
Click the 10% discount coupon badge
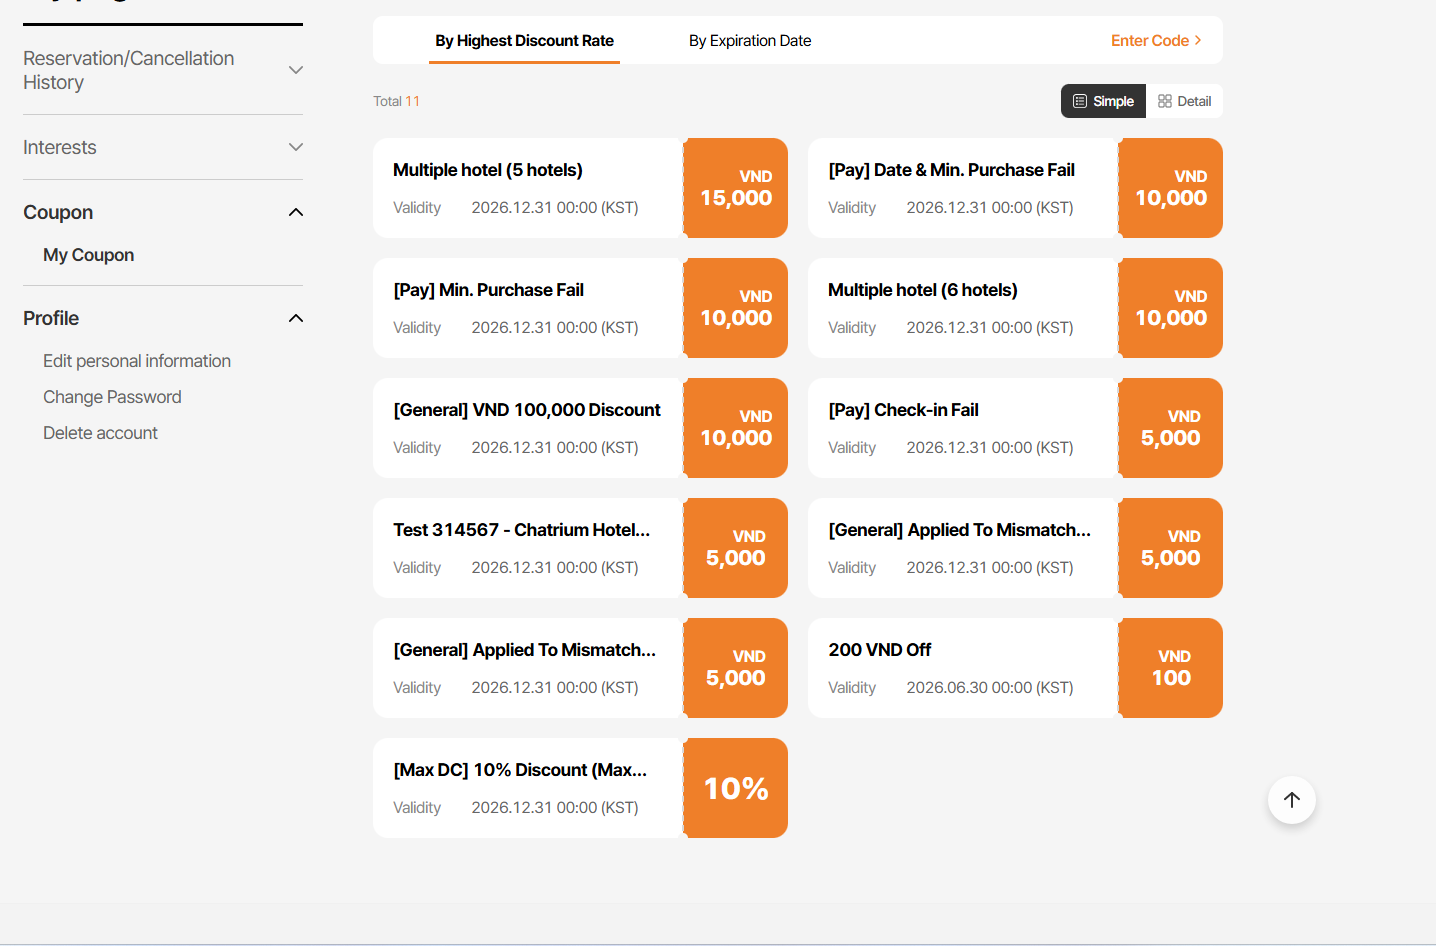(736, 788)
